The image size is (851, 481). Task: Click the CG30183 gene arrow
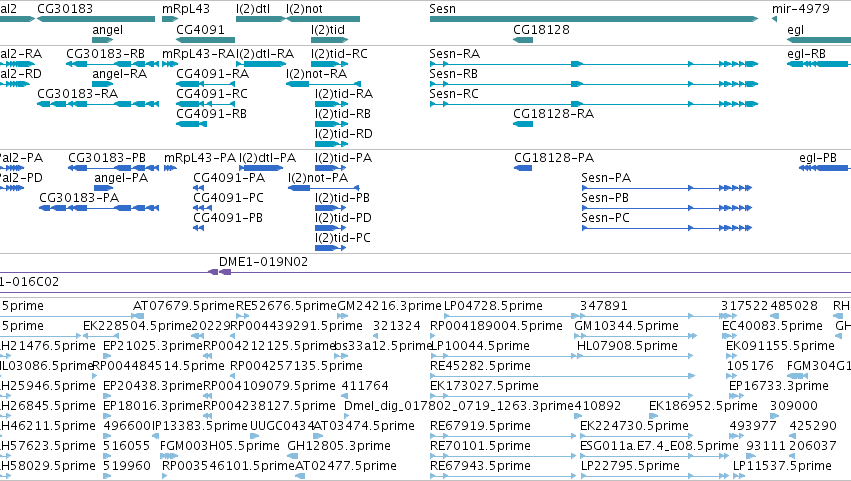(96, 19)
